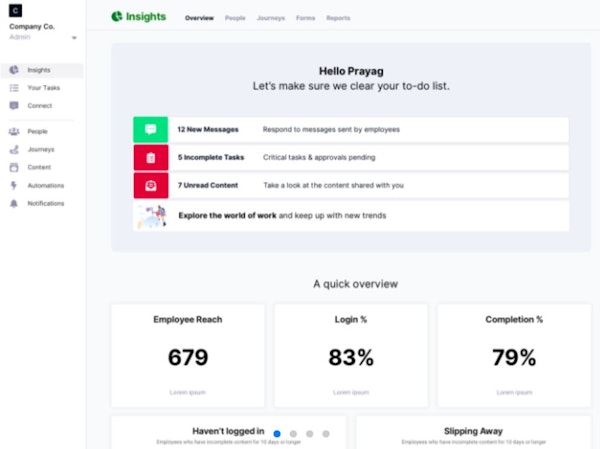Click the Automations lightning bolt icon
The width and height of the screenshot is (600, 449).
(x=14, y=185)
